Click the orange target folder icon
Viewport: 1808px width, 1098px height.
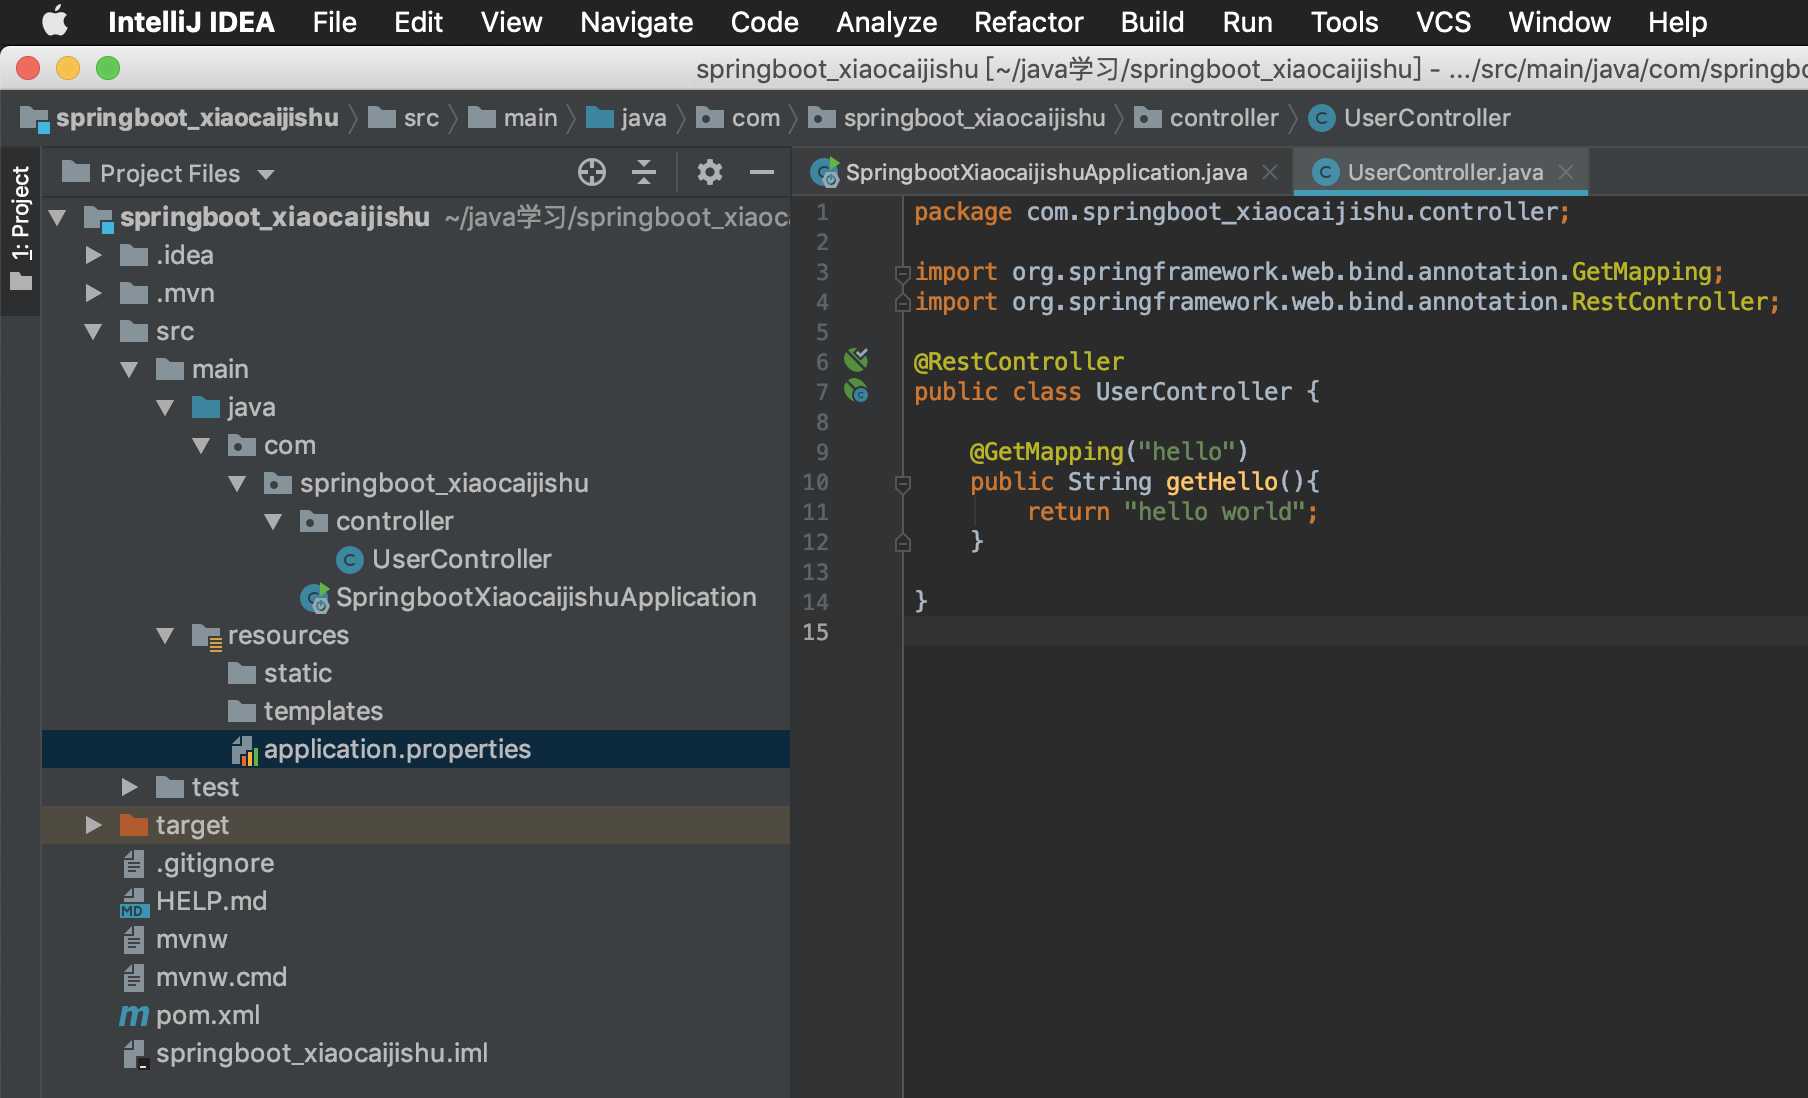click(x=134, y=825)
